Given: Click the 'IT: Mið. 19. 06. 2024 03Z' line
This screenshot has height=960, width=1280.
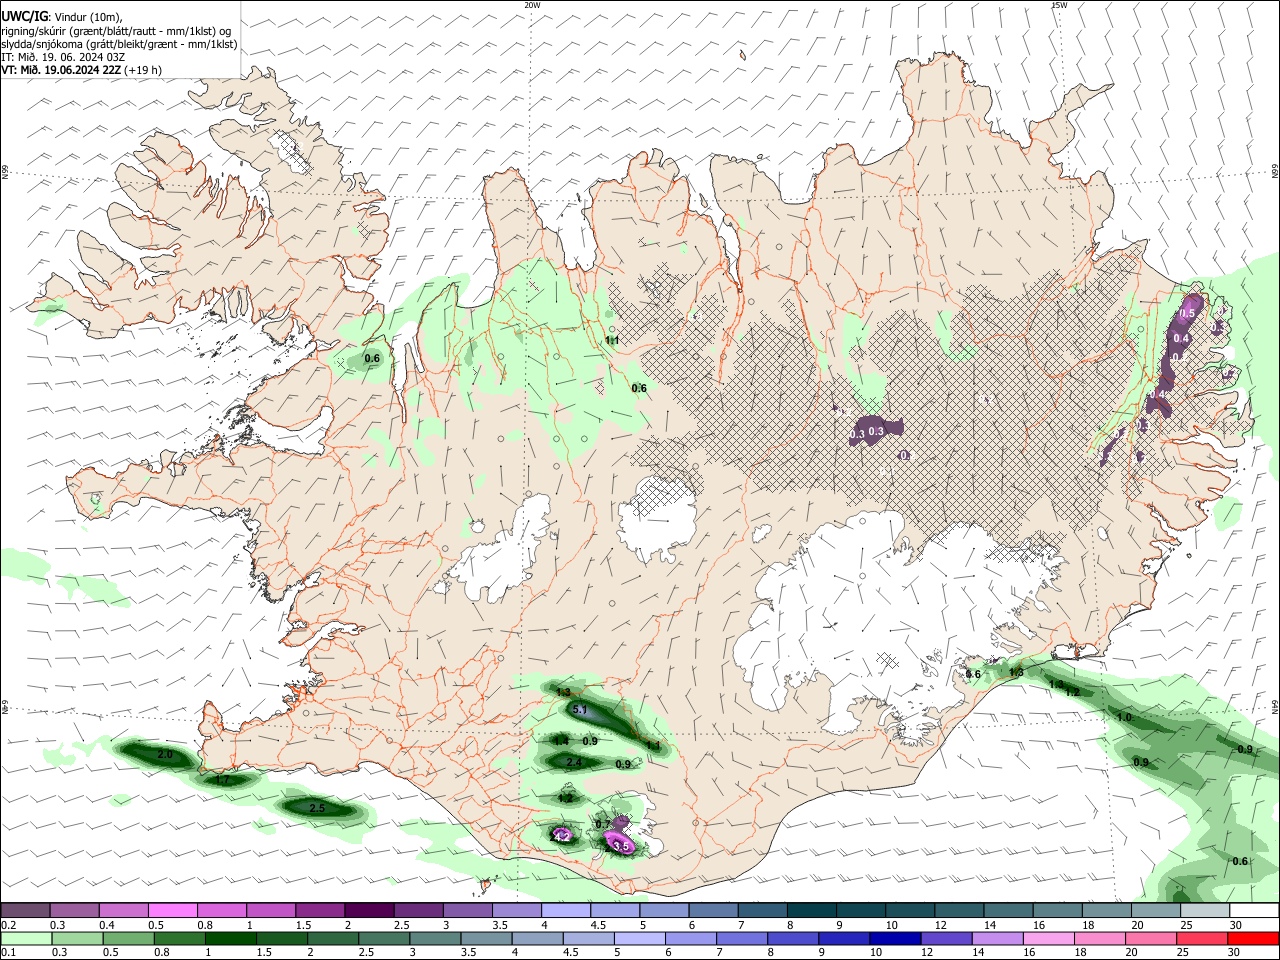Looking at the screenshot, I should tap(64, 57).
